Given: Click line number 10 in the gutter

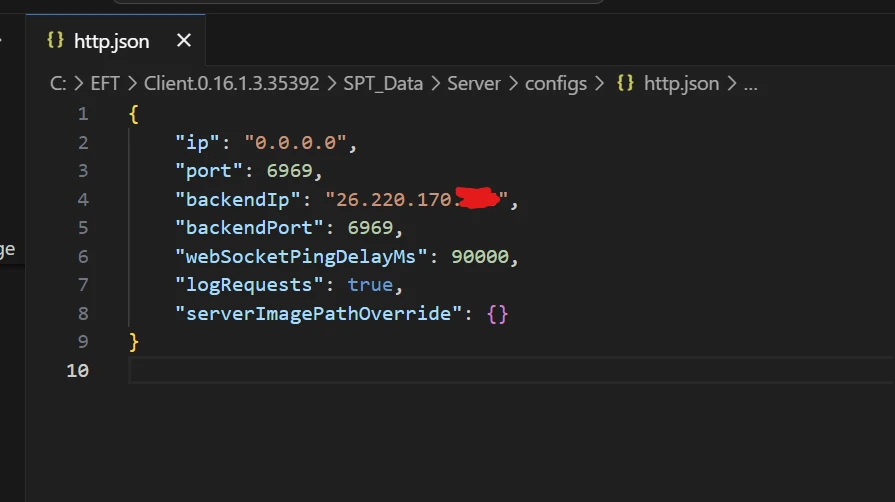Looking at the screenshot, I should [78, 371].
